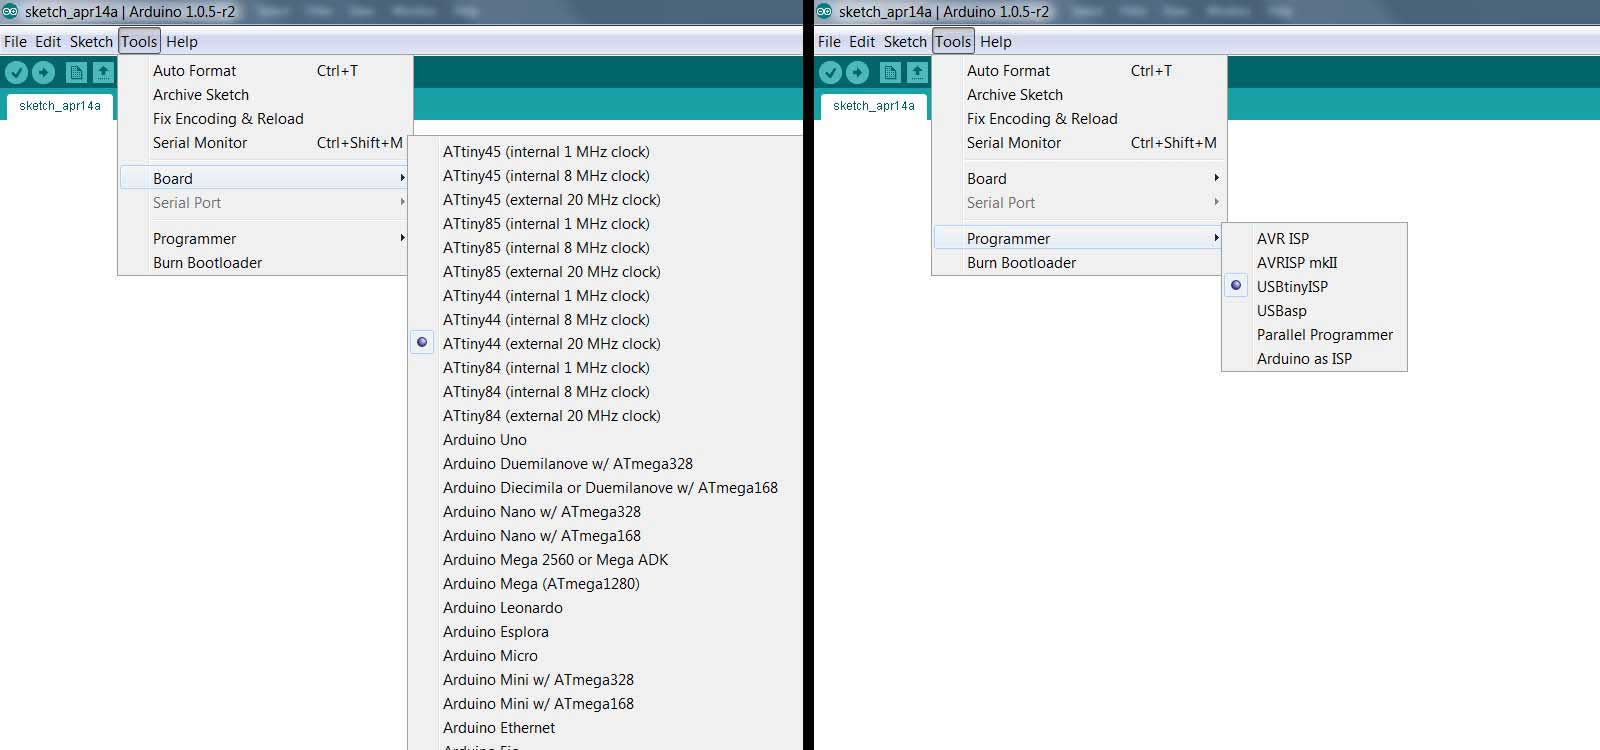Open Sketch menu in right window
This screenshot has height=750, width=1600.
(905, 42)
